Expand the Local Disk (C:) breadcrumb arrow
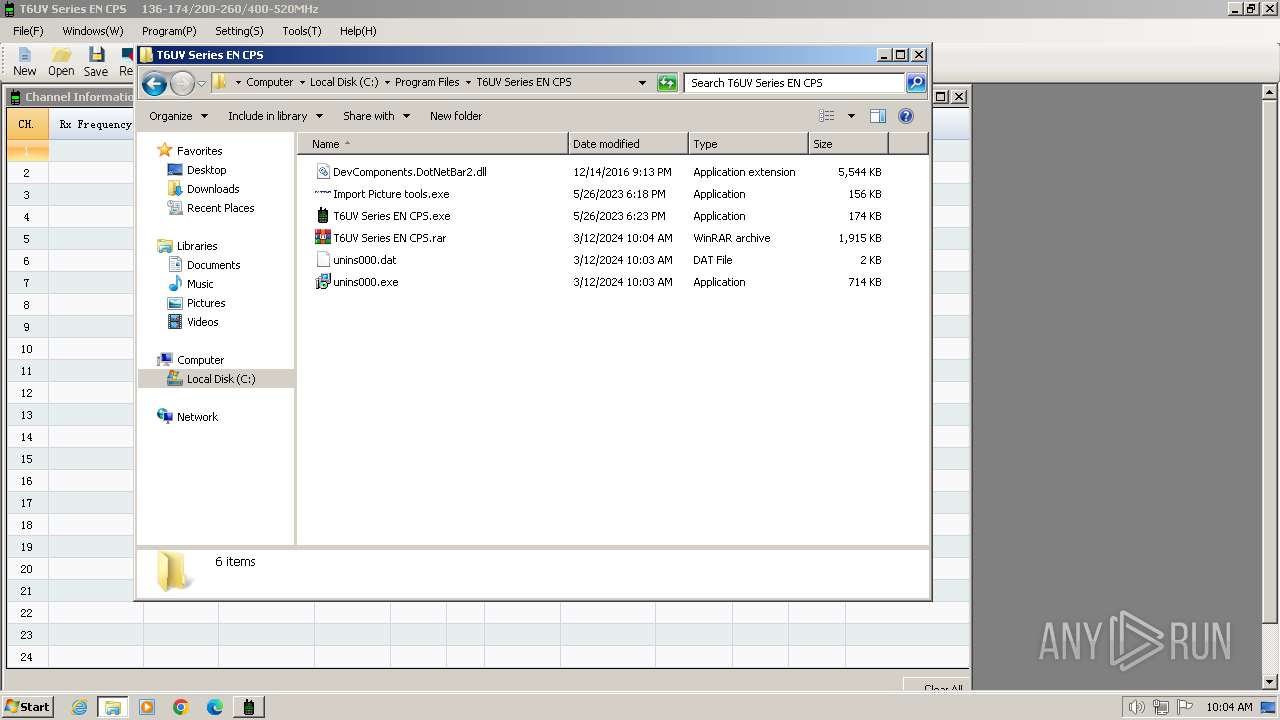Screen dimensions: 1280x720 click(387, 83)
